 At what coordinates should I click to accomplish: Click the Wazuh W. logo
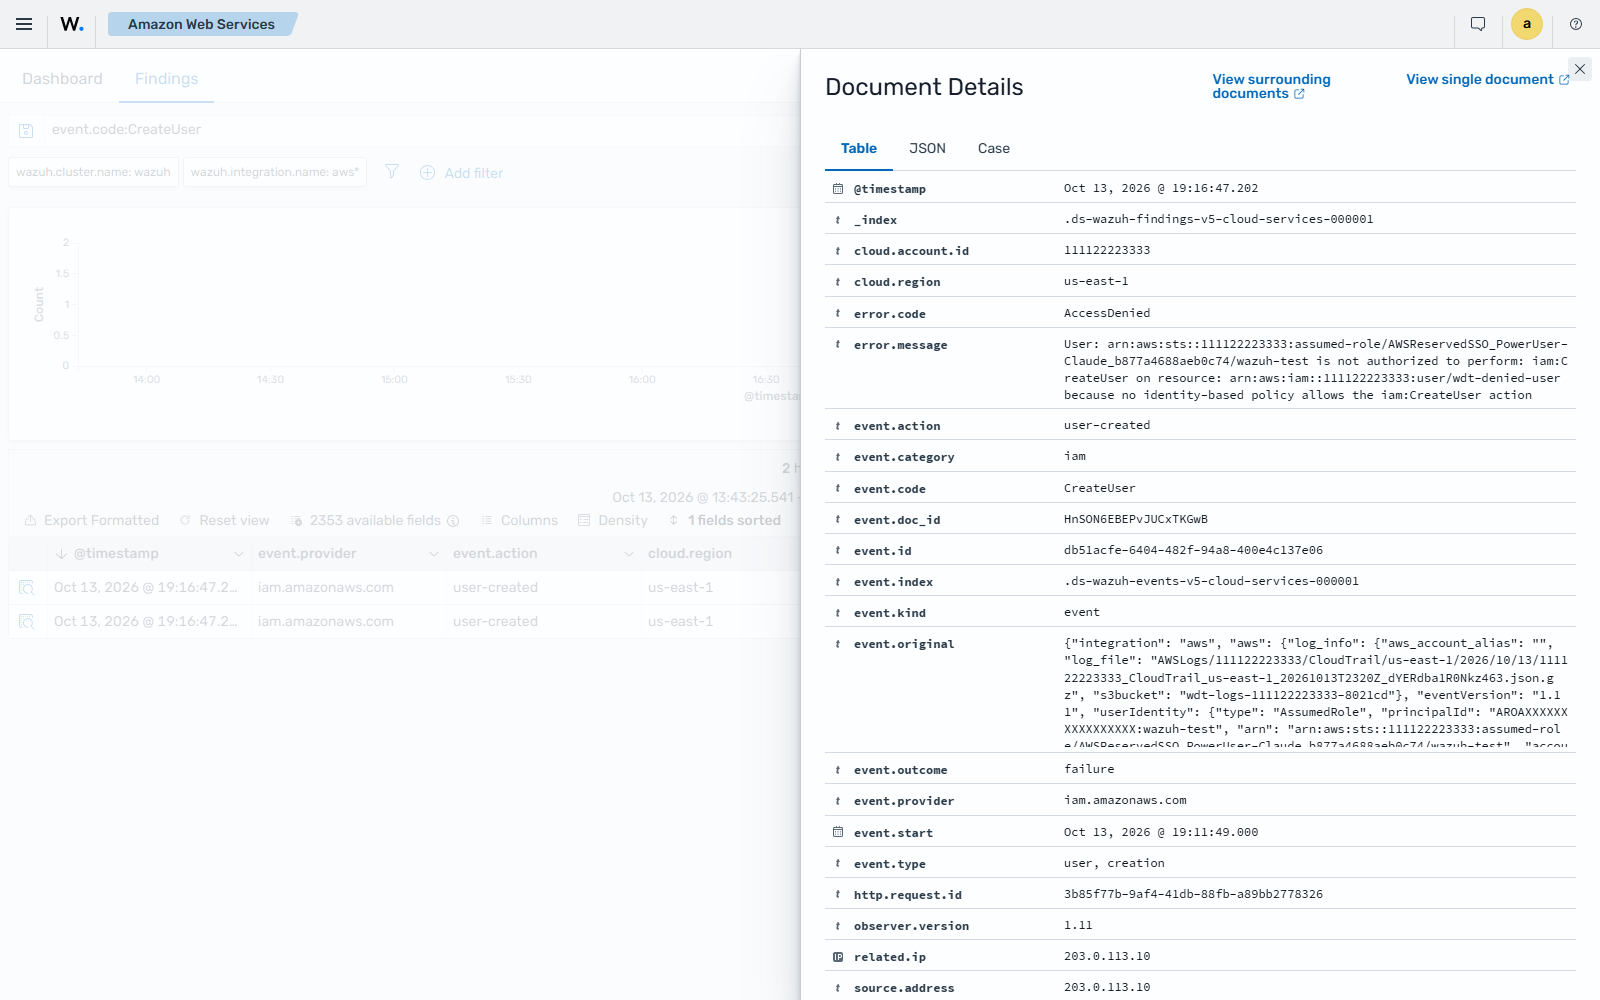[x=72, y=24]
